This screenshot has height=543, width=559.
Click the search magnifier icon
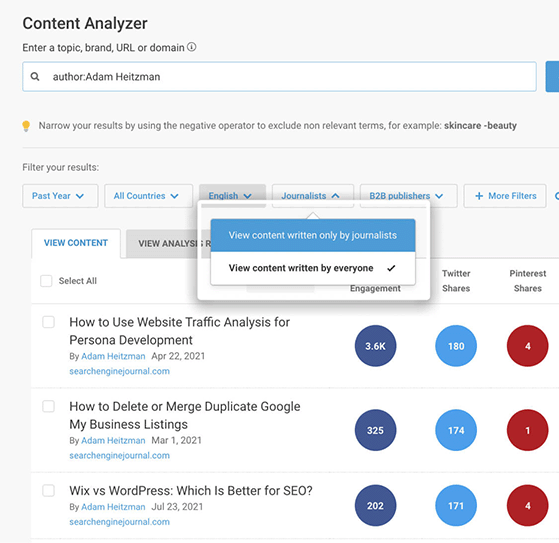click(x=35, y=76)
